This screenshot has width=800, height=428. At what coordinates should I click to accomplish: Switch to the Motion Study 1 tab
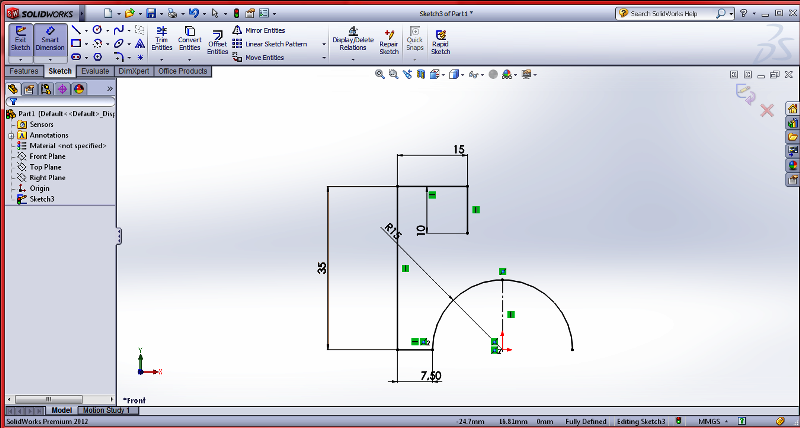[x=107, y=410]
